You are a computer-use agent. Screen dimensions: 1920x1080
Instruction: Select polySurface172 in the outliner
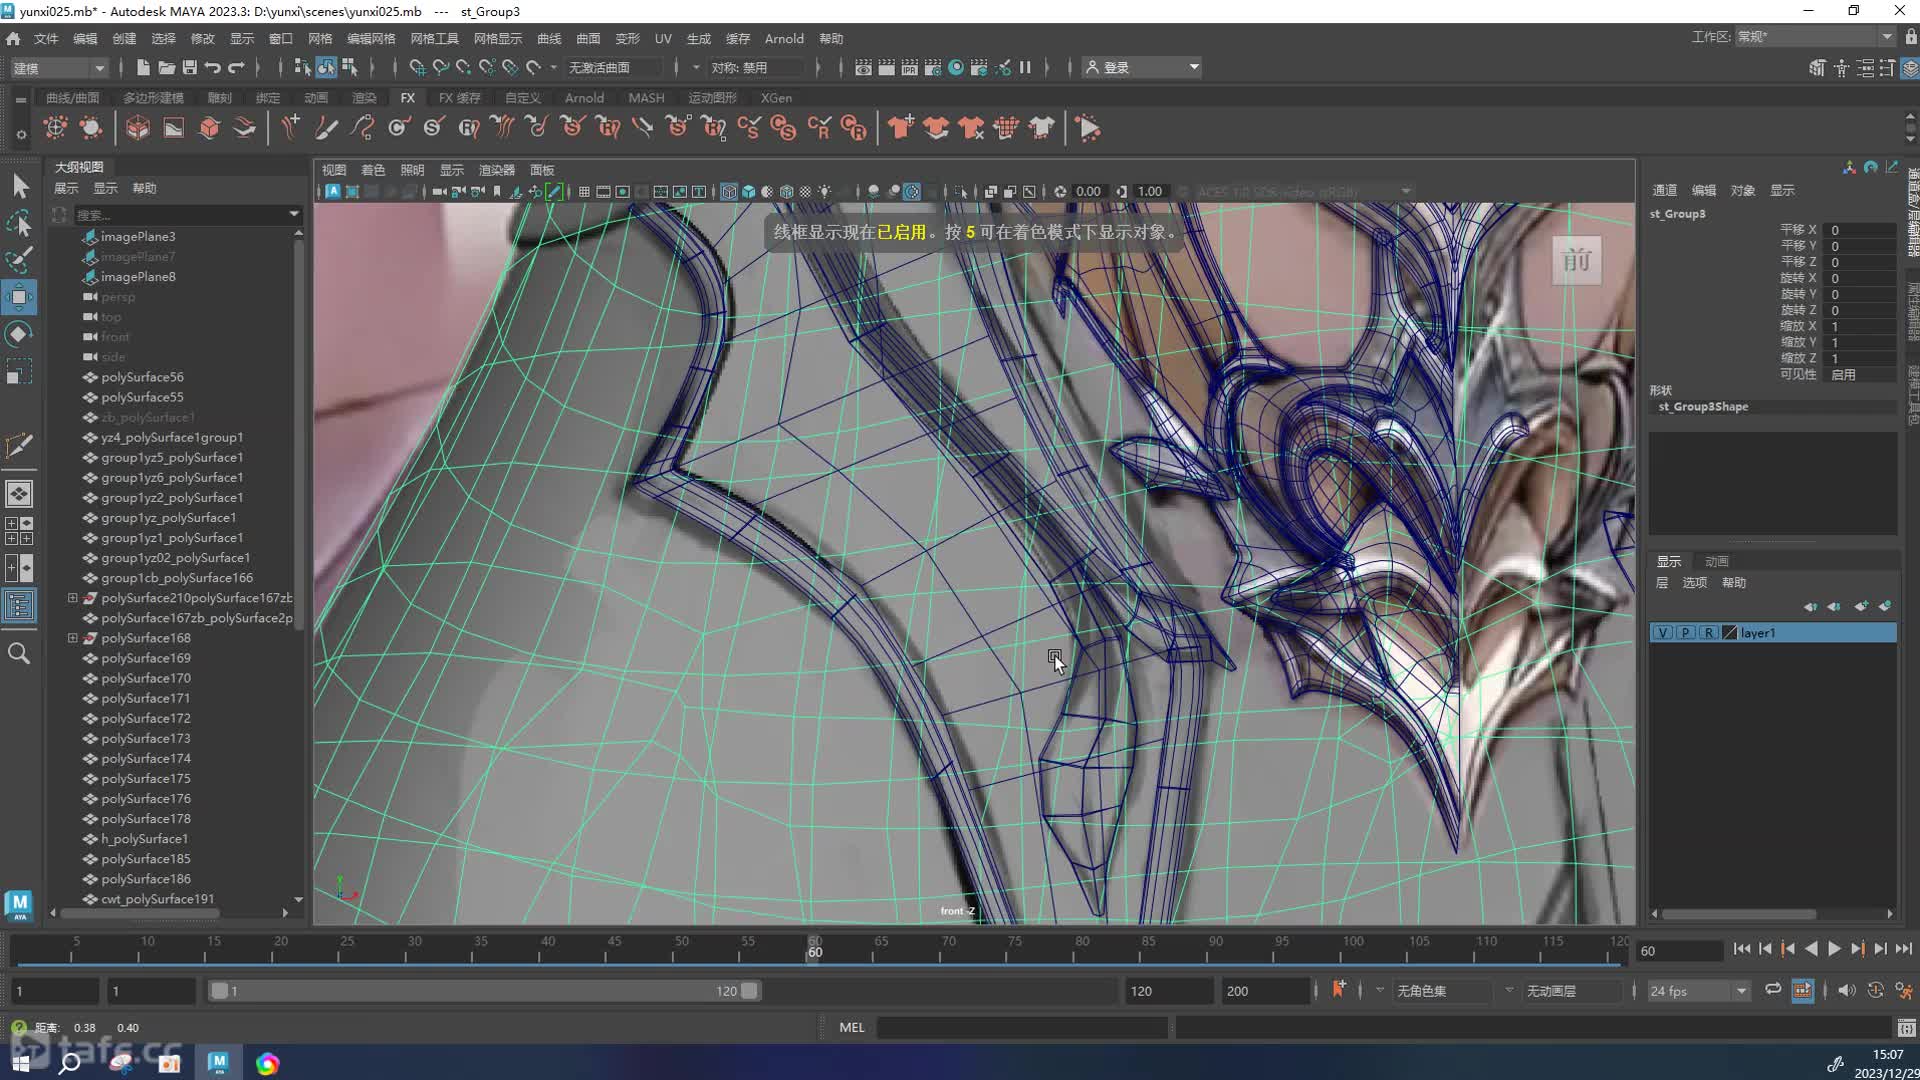[146, 718]
